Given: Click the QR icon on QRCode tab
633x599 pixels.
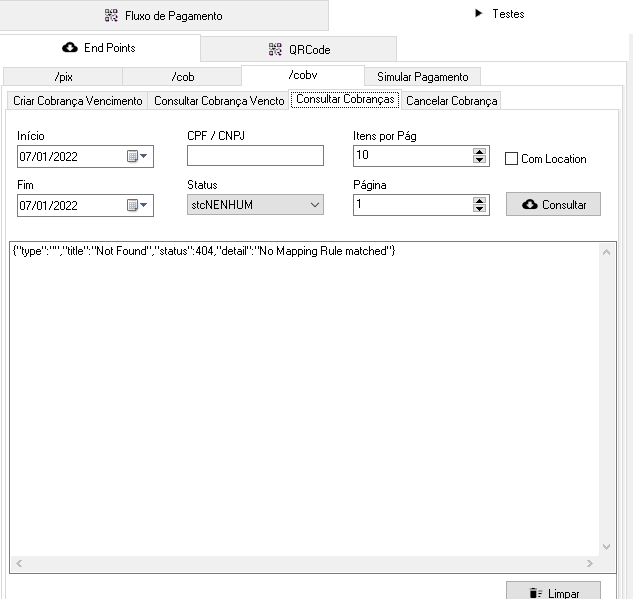Looking at the screenshot, I should [x=275, y=49].
